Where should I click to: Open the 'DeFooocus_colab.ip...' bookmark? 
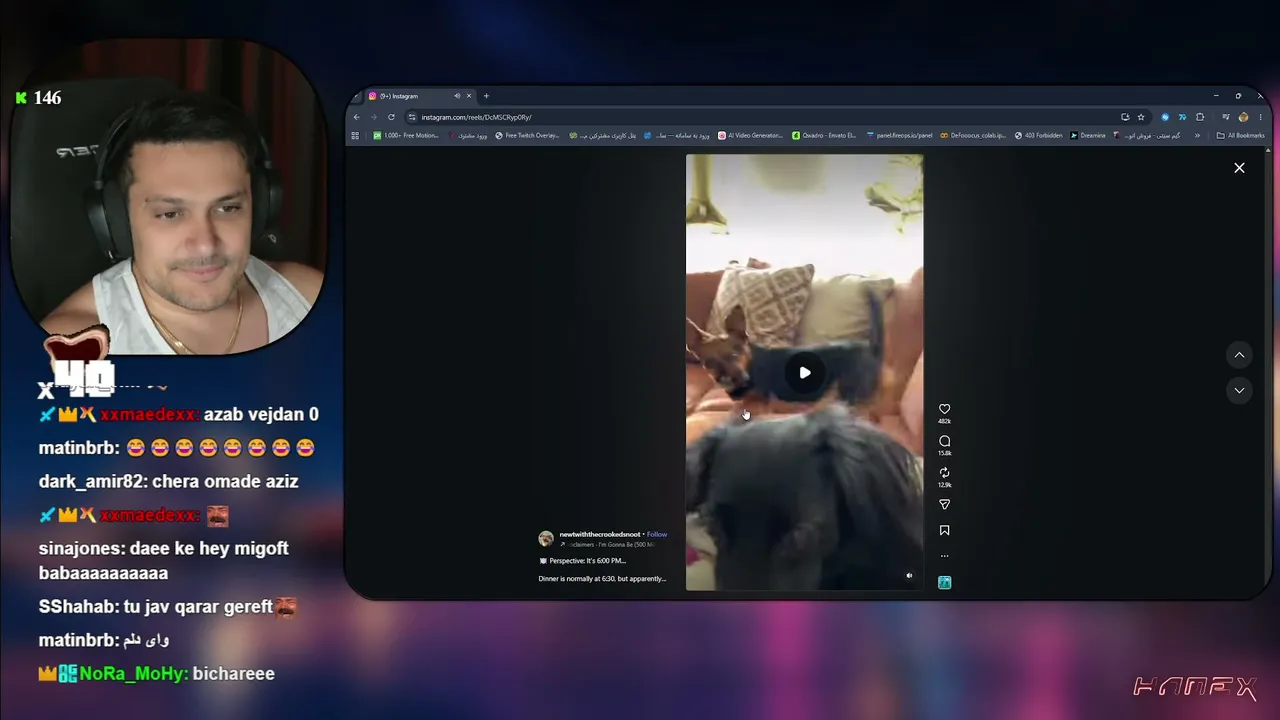[973, 135]
